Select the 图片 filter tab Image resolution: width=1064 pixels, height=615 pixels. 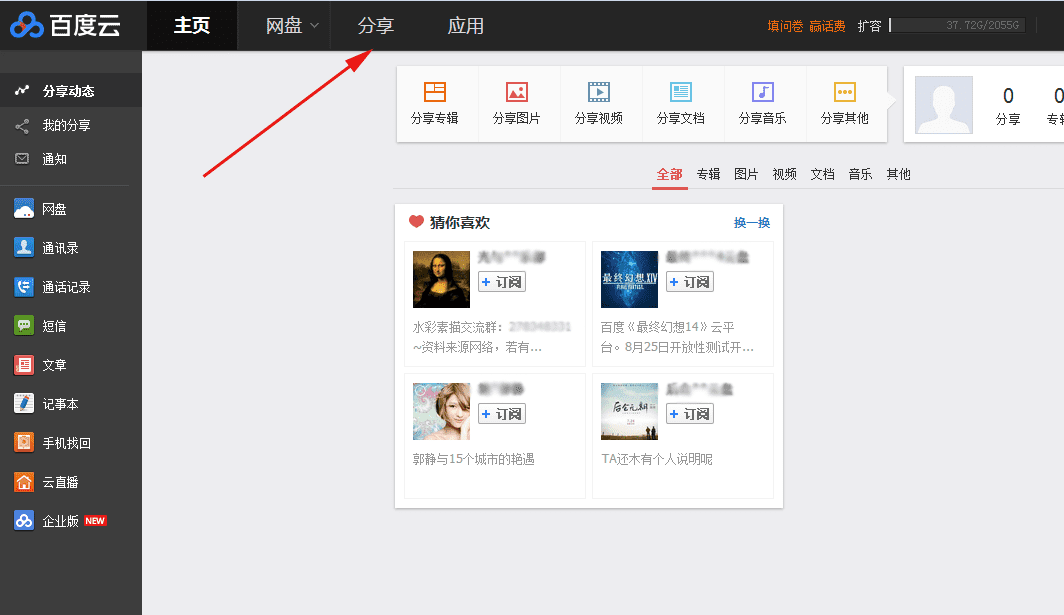click(x=746, y=174)
